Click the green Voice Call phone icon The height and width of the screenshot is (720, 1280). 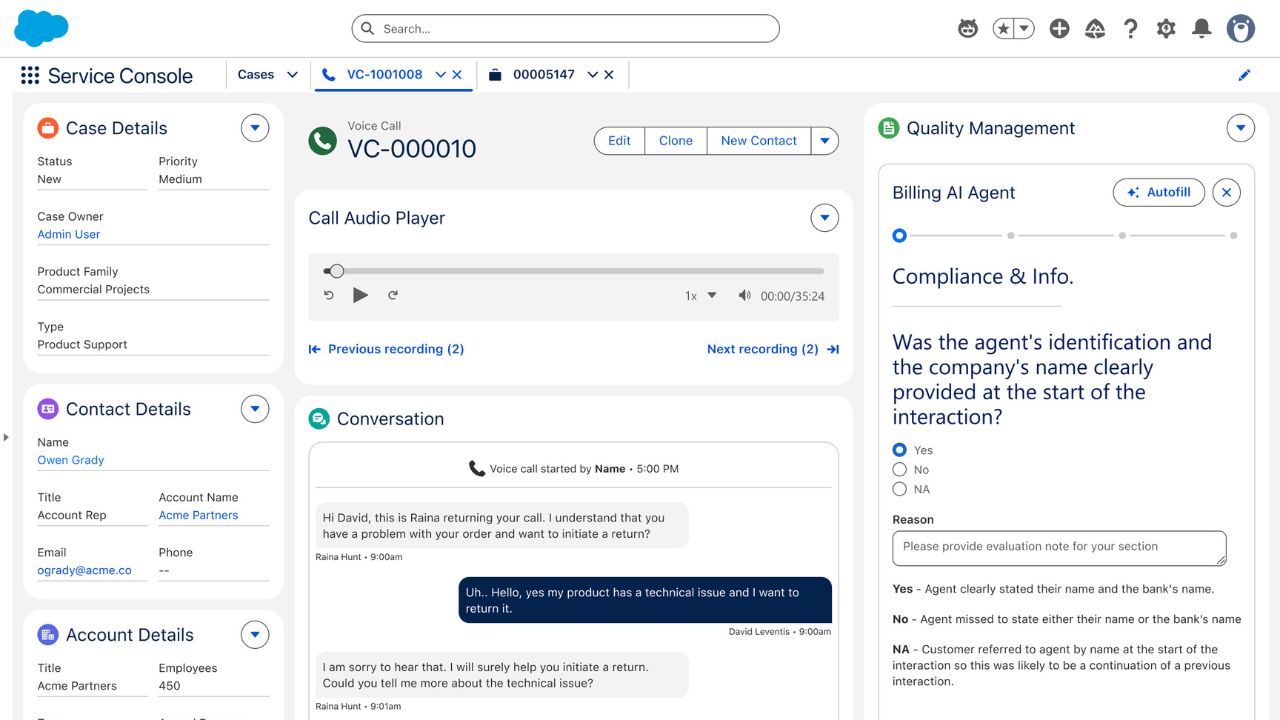point(322,141)
